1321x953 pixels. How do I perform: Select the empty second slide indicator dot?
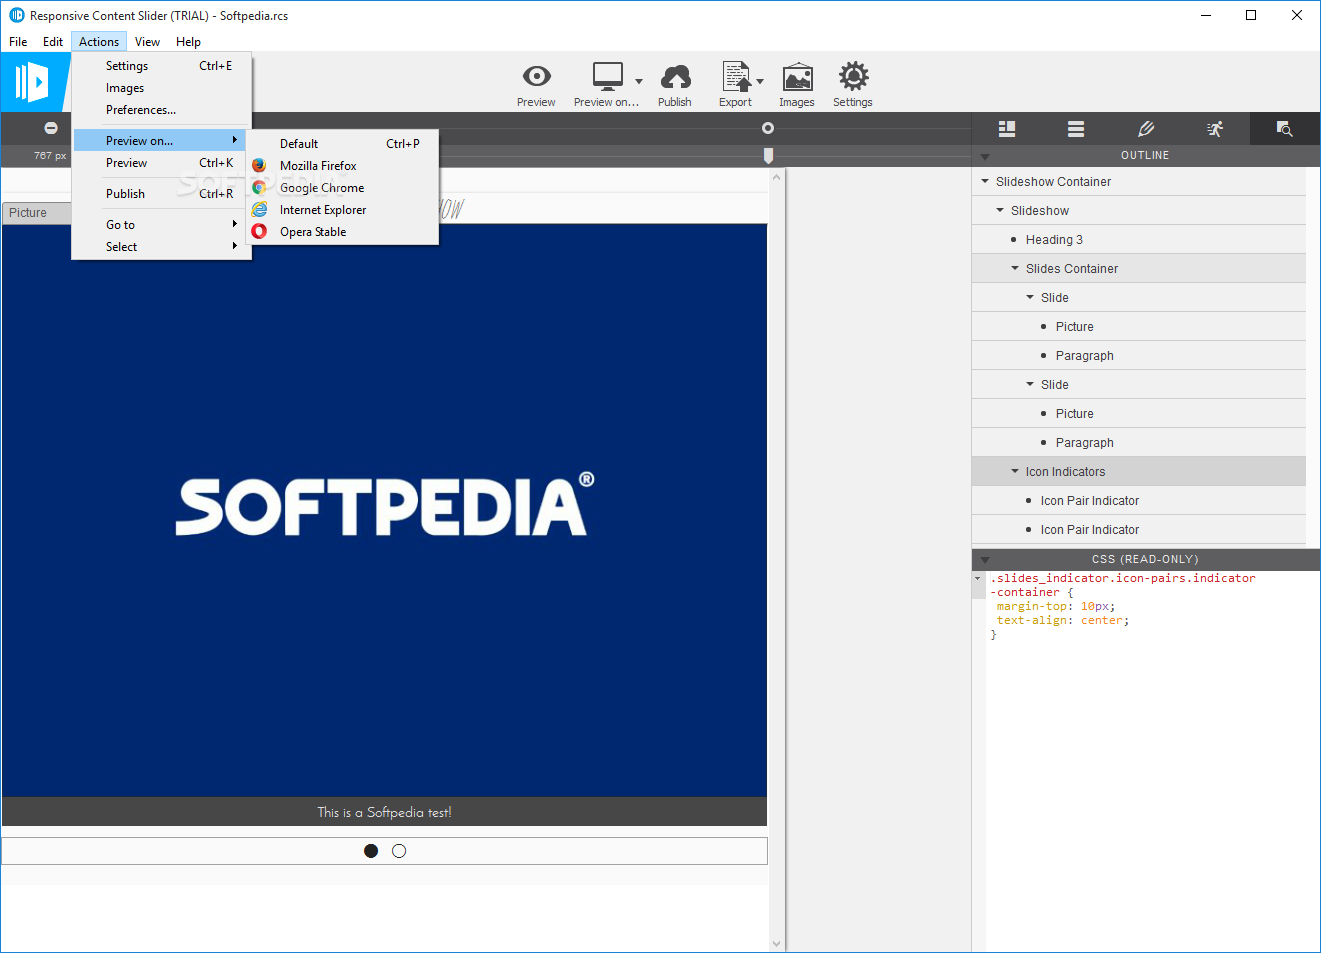(399, 851)
